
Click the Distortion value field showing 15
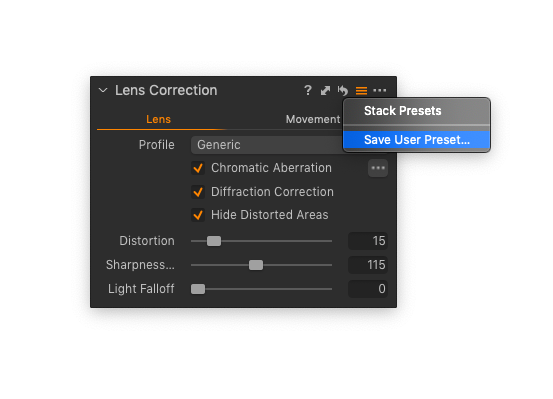368,241
